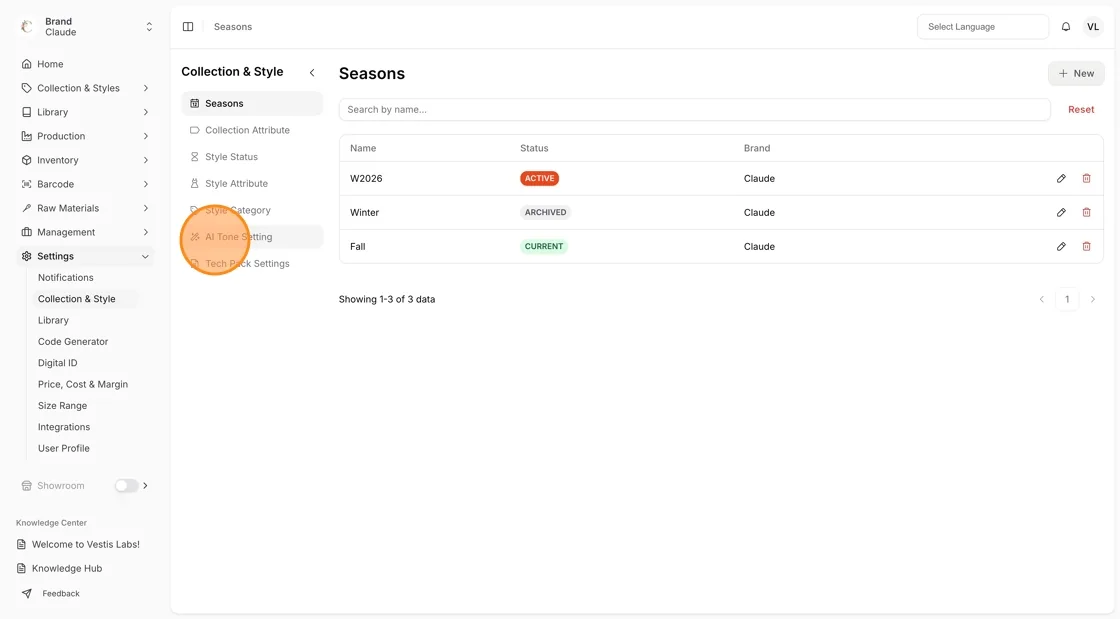Select Seasons in the settings panel

[x=252, y=104]
